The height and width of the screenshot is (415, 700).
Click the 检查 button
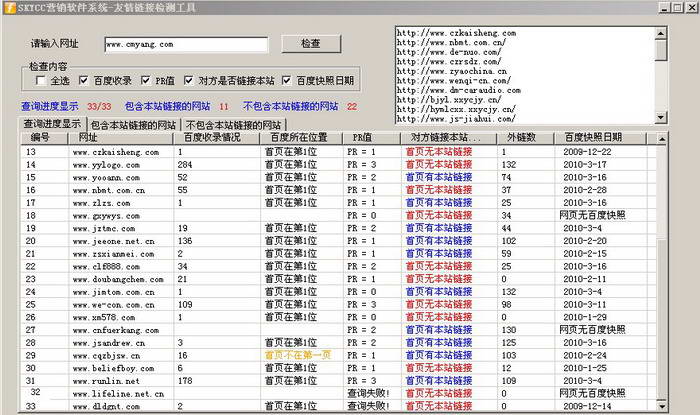[311, 44]
